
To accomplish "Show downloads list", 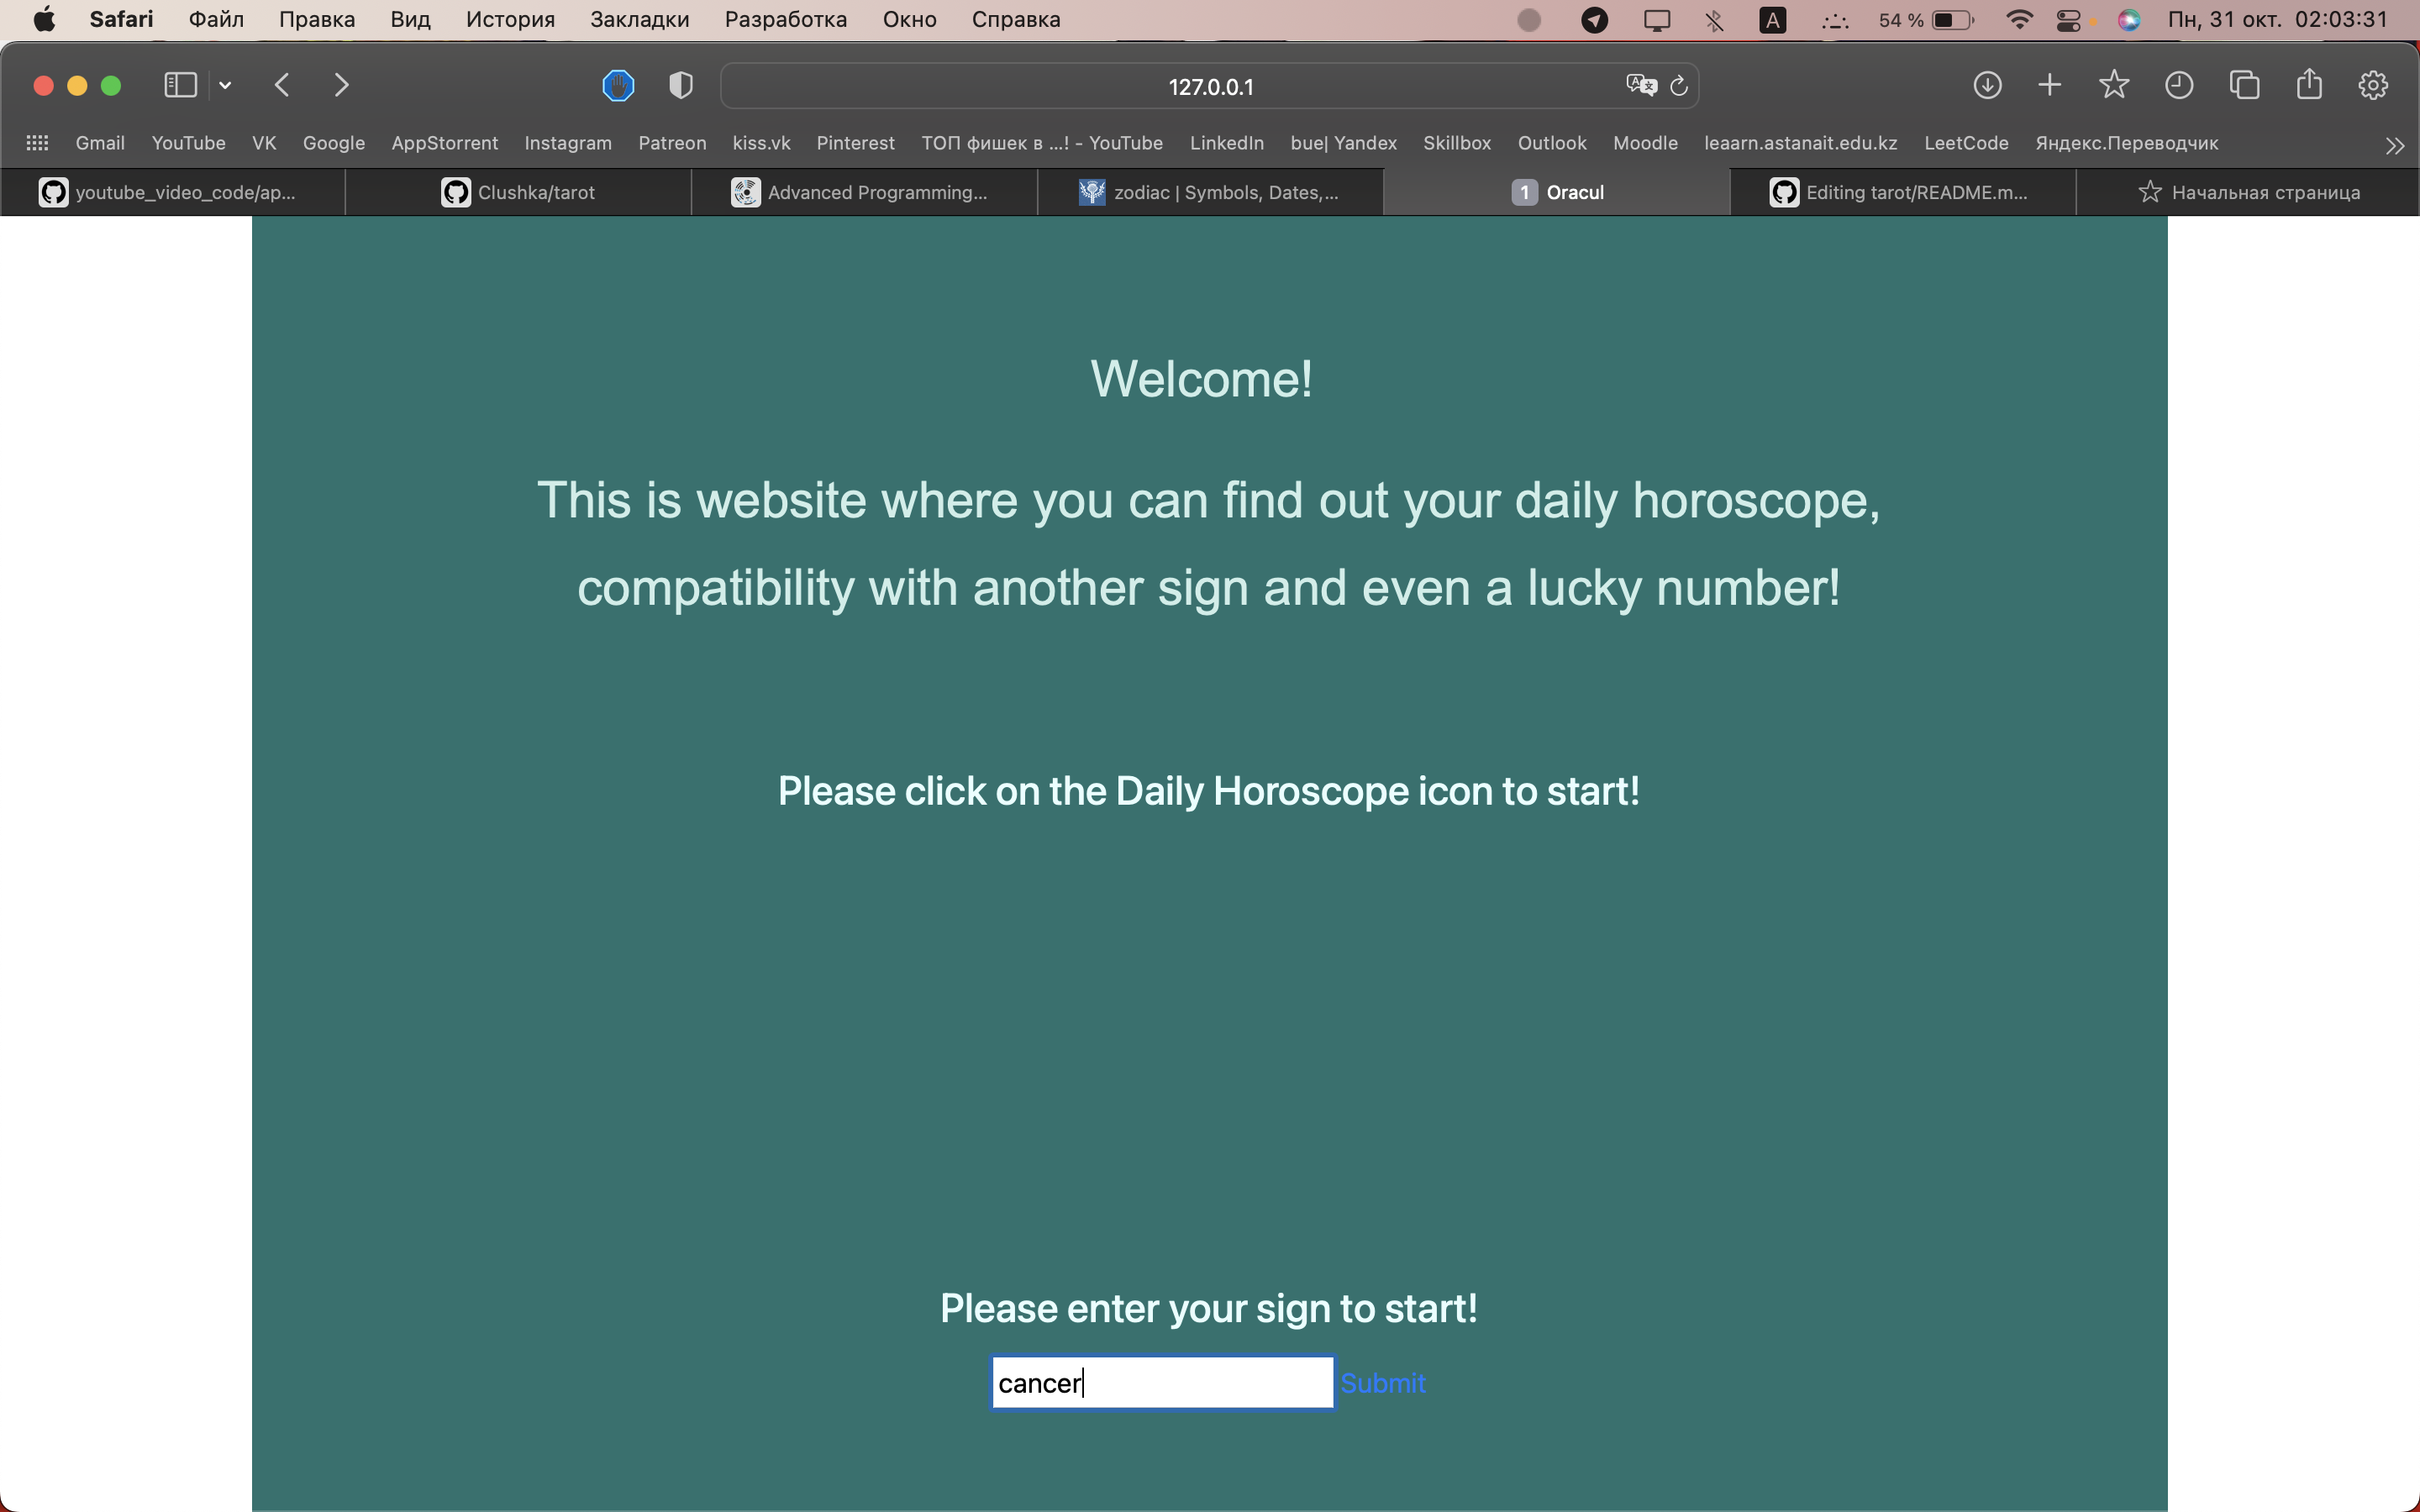I will pyautogui.click(x=1987, y=85).
